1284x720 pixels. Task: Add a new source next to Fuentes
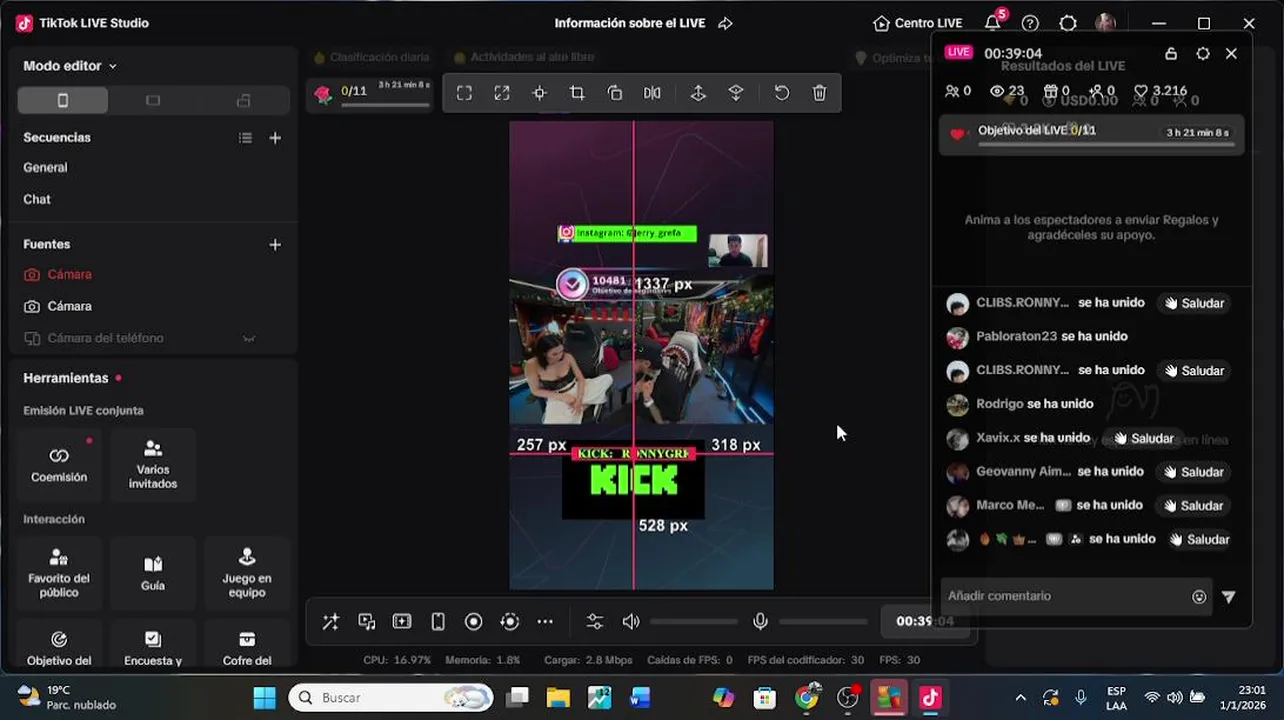tap(275, 244)
